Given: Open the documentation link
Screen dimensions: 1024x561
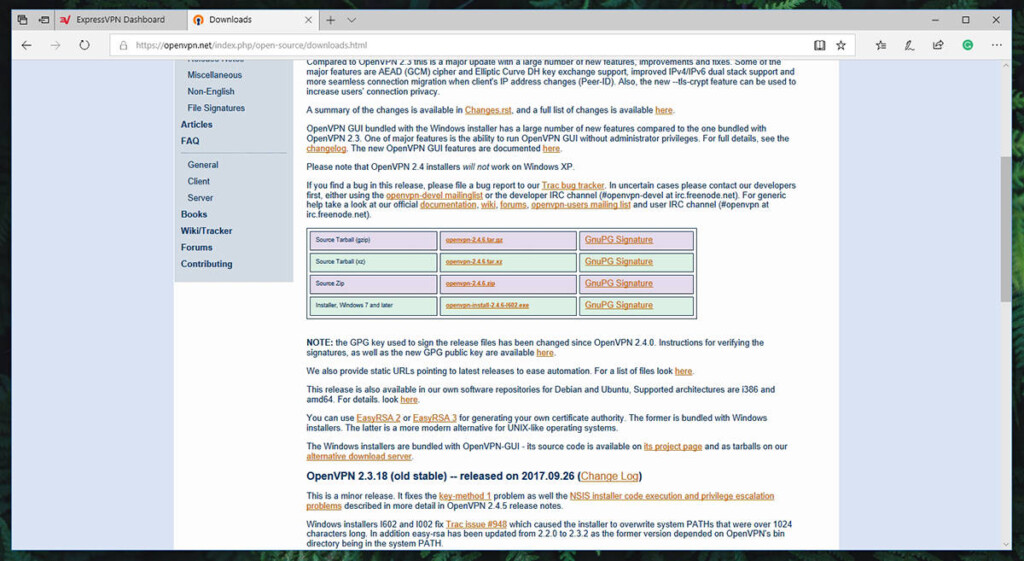Looking at the screenshot, I should [448, 204].
